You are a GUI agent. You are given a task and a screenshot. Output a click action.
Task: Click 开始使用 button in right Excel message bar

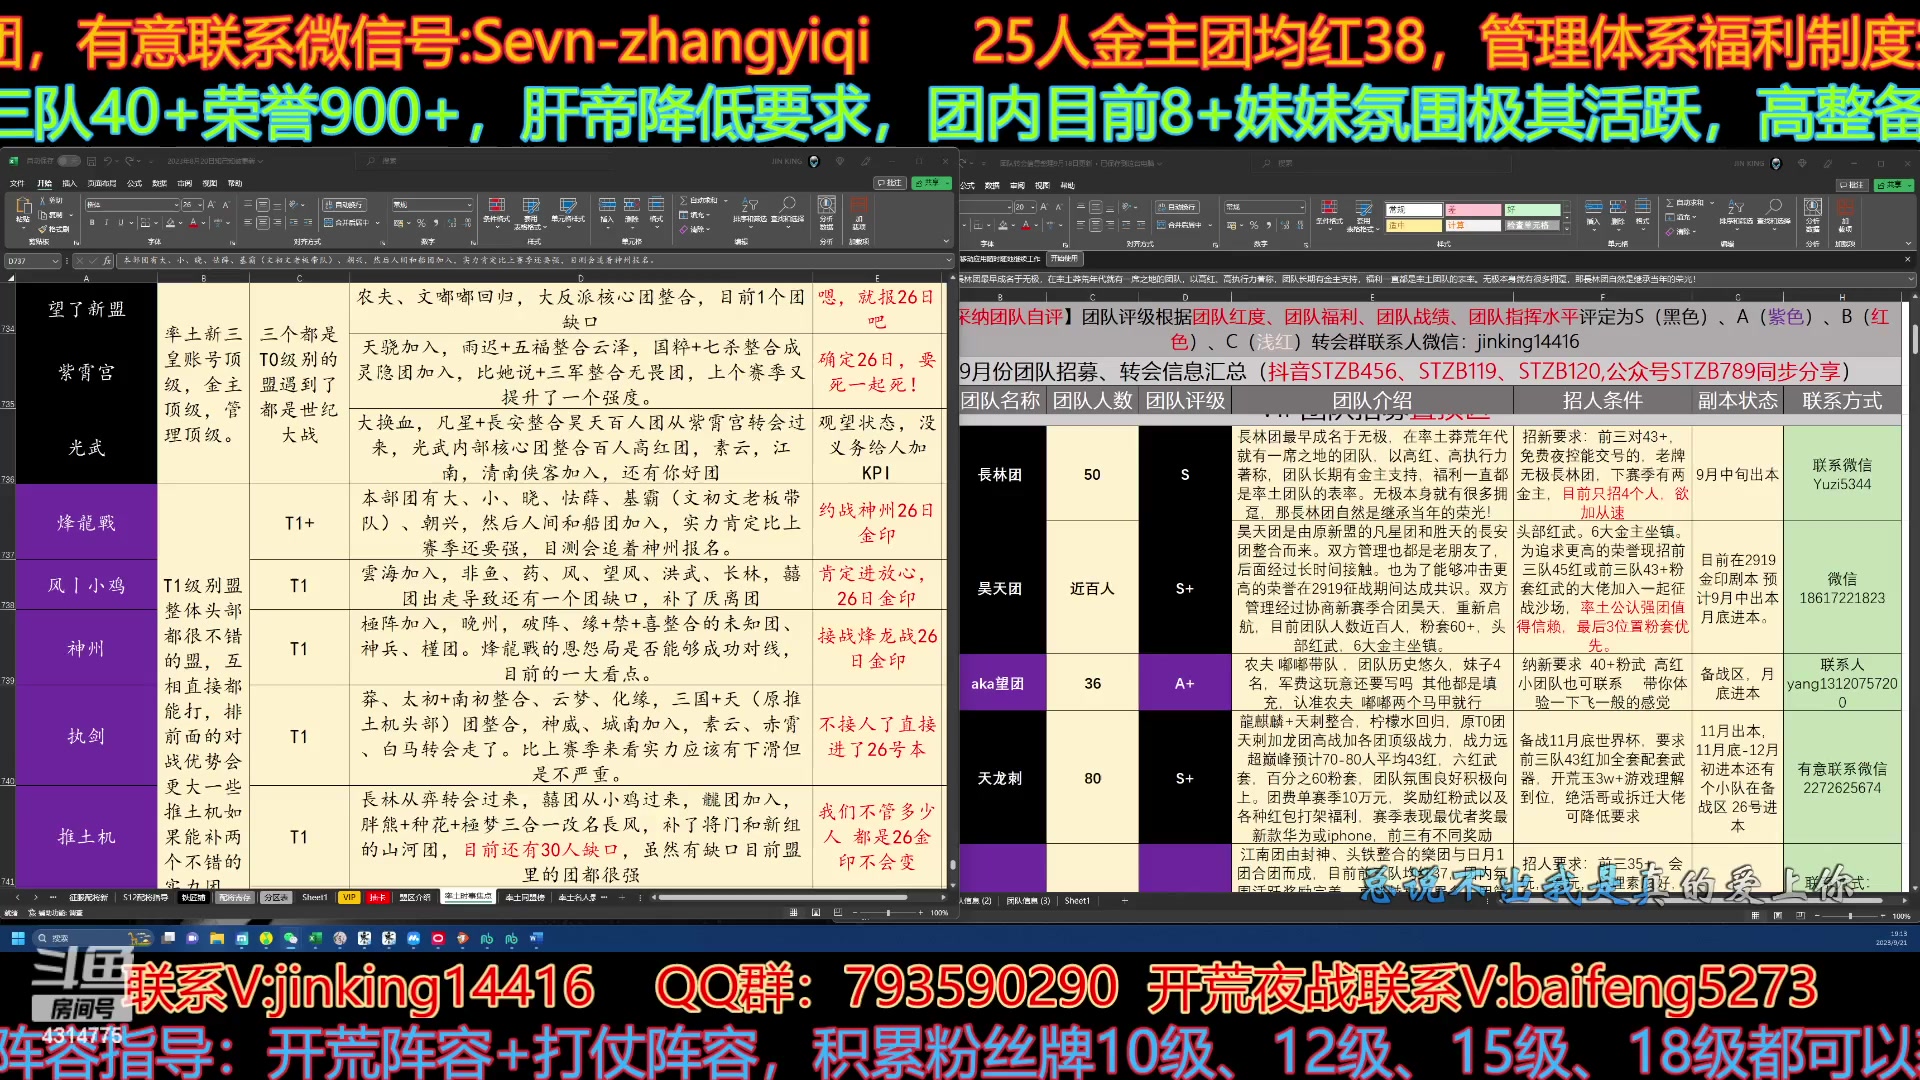point(1064,258)
